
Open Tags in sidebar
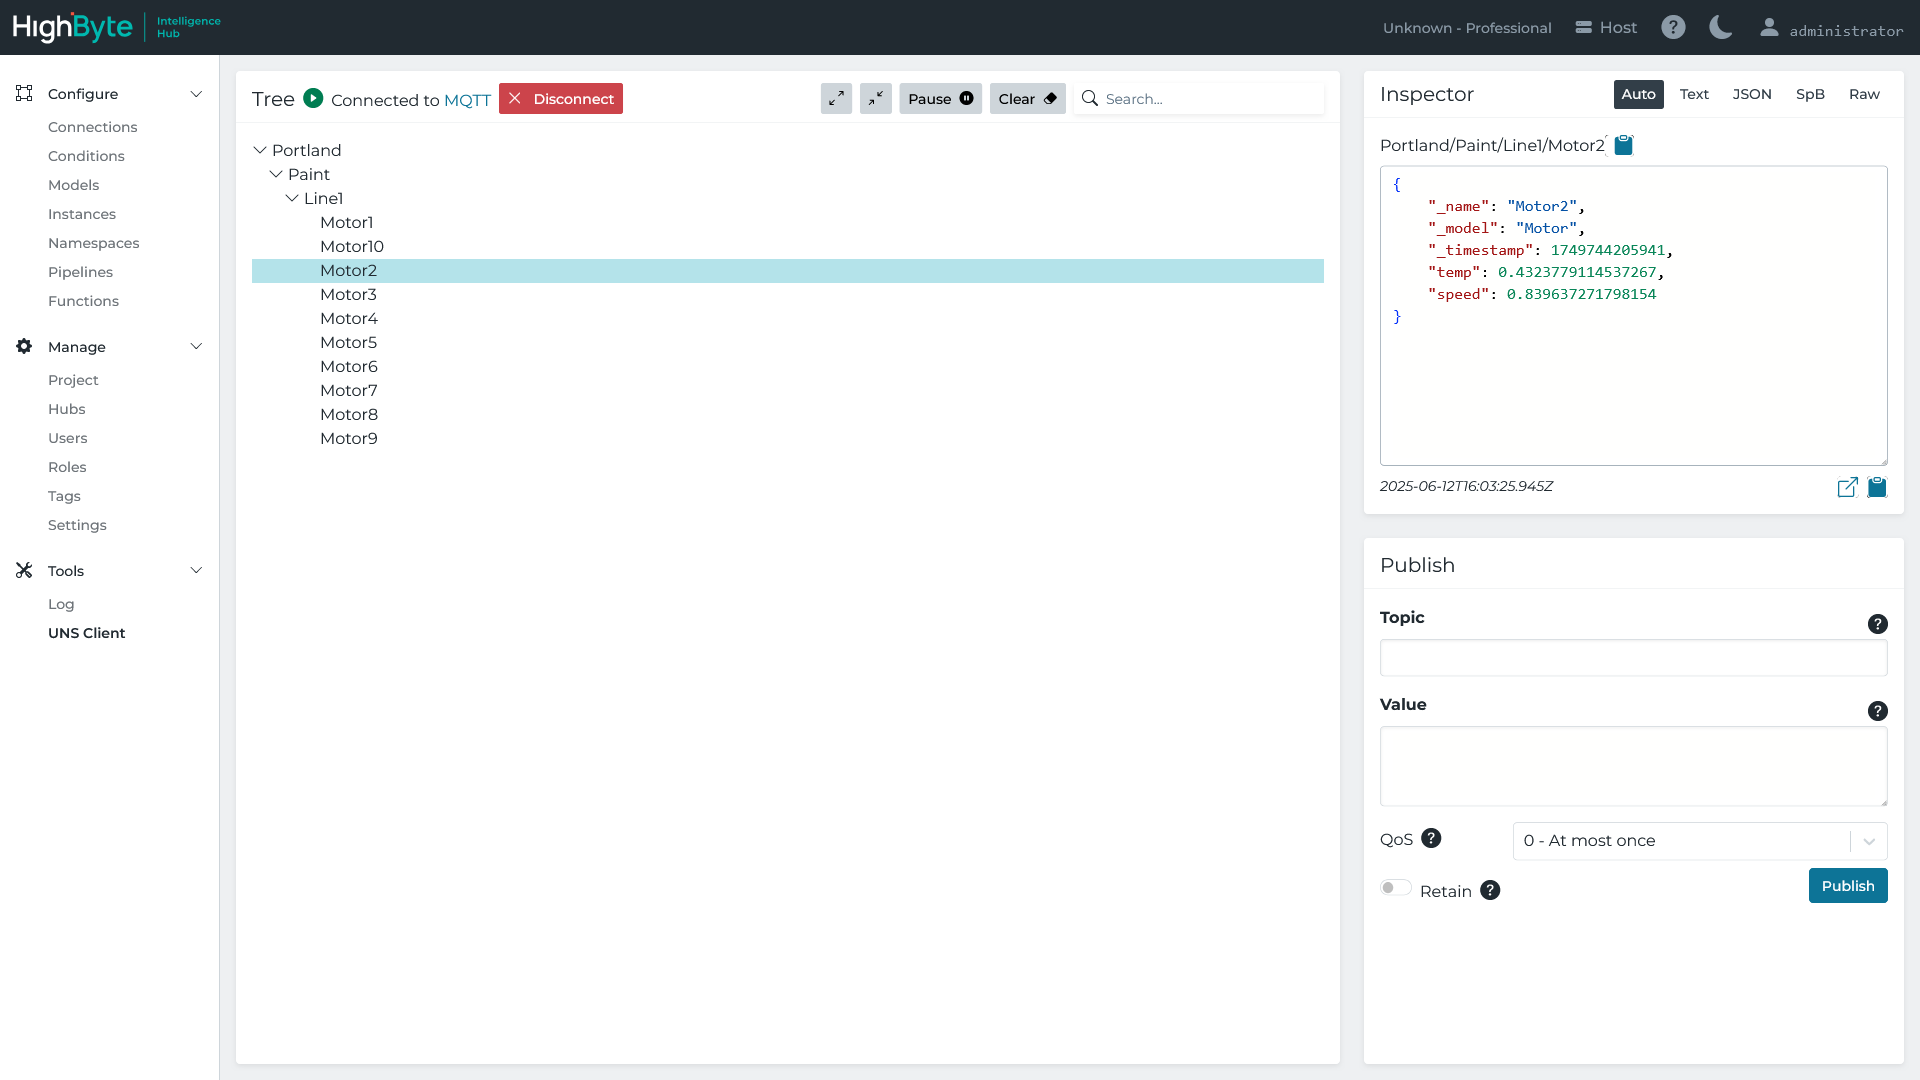coord(64,496)
